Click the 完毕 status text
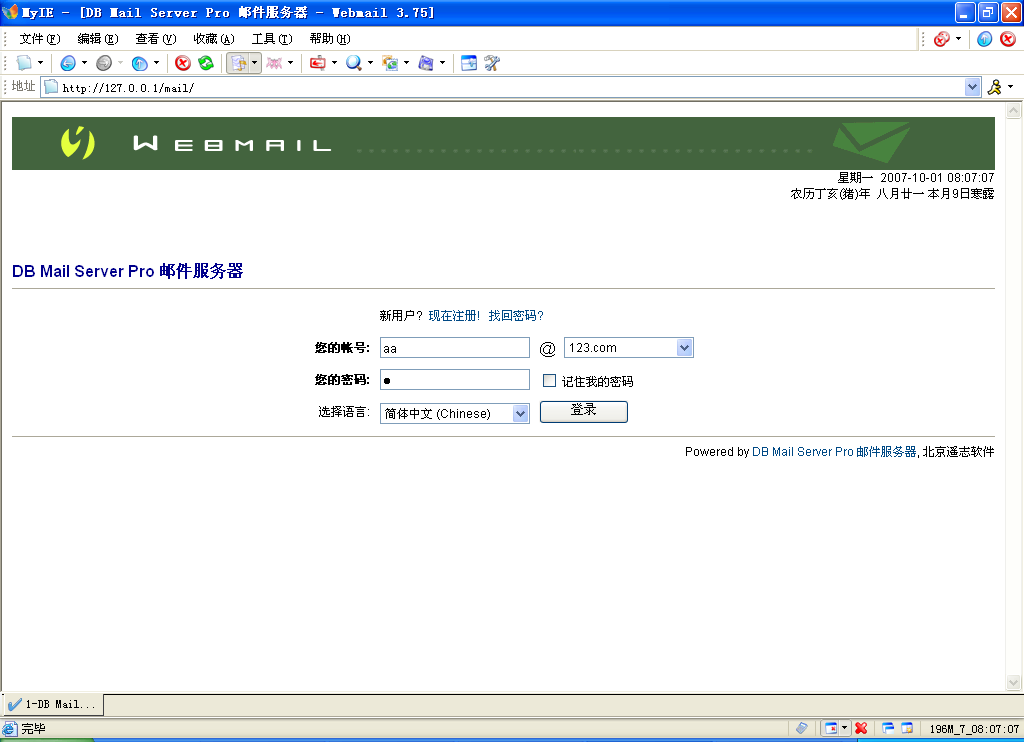1024x742 pixels. click(x=33, y=728)
